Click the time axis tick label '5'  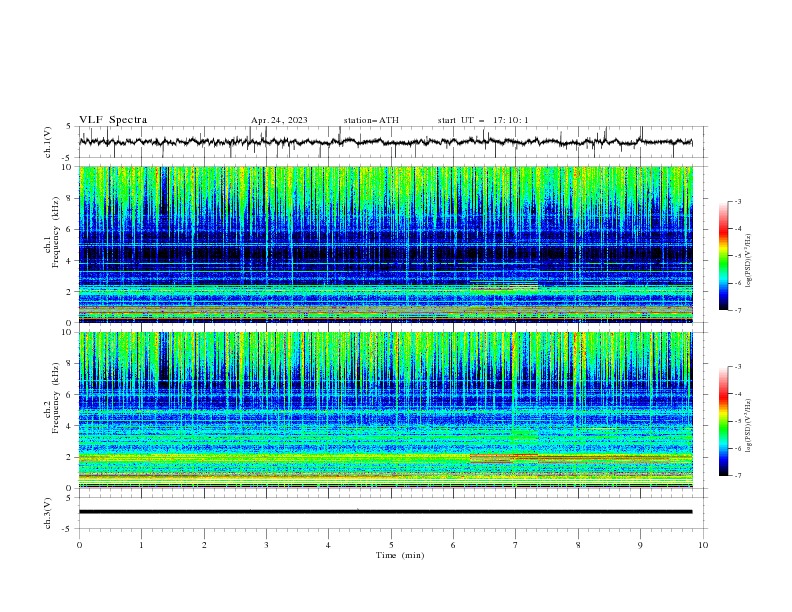(391, 545)
